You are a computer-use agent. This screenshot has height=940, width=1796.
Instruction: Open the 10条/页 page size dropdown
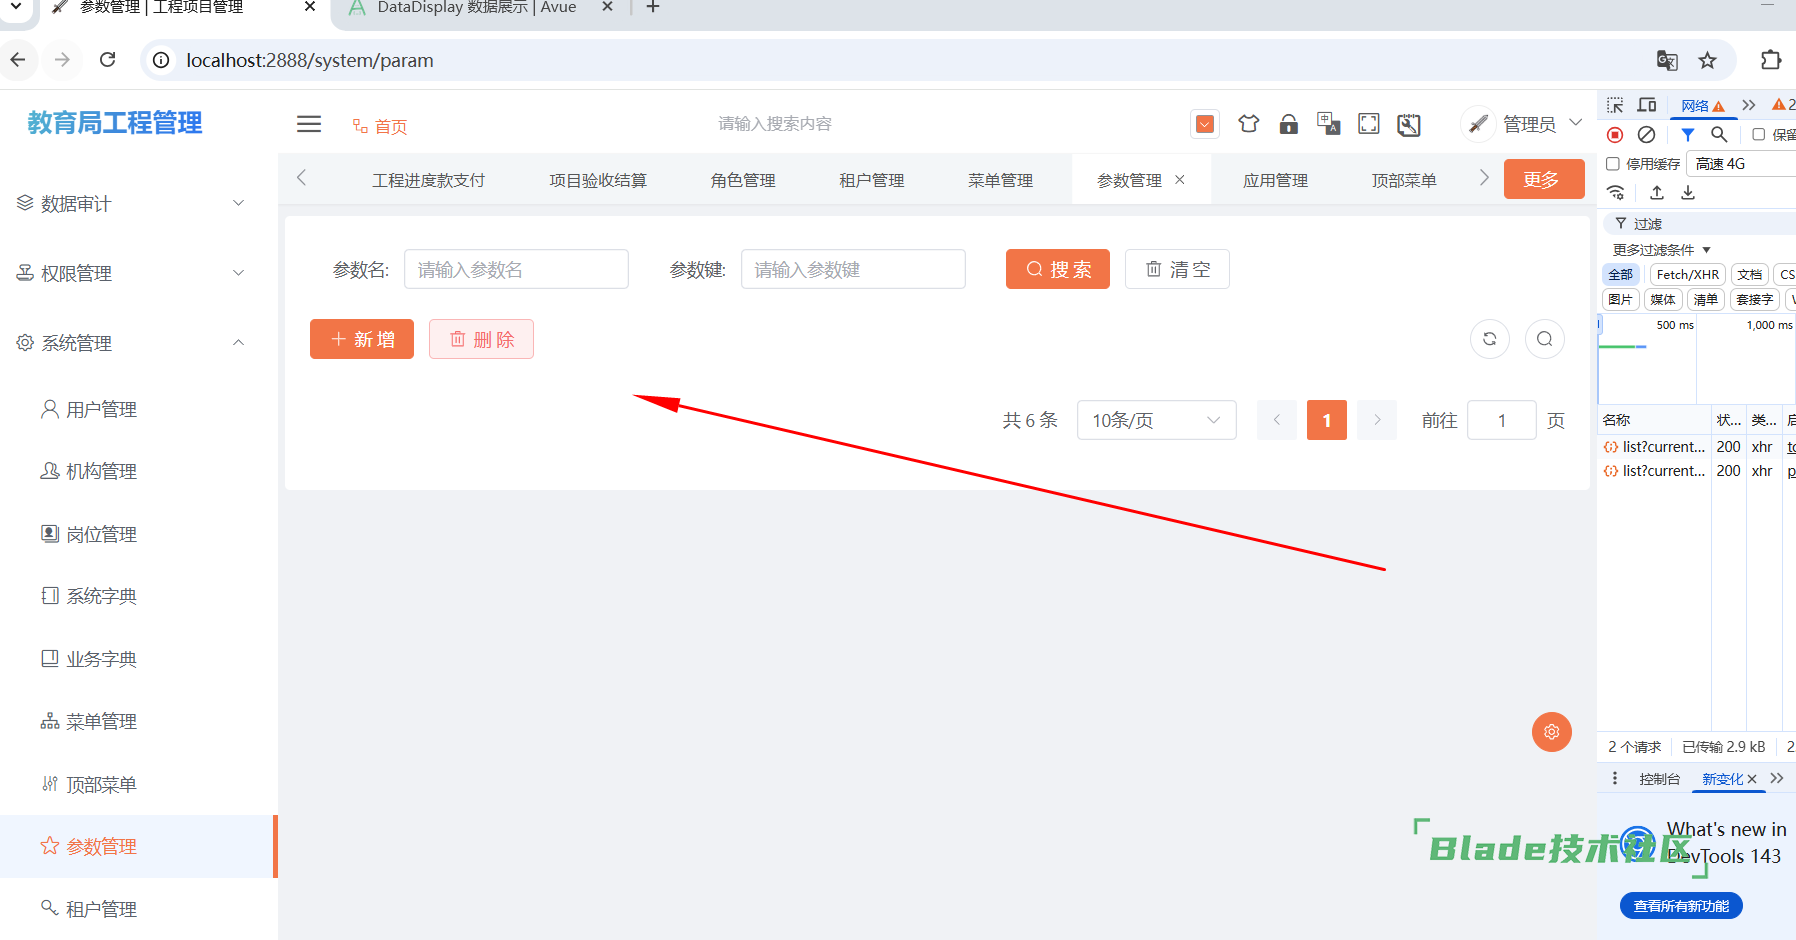(1156, 420)
